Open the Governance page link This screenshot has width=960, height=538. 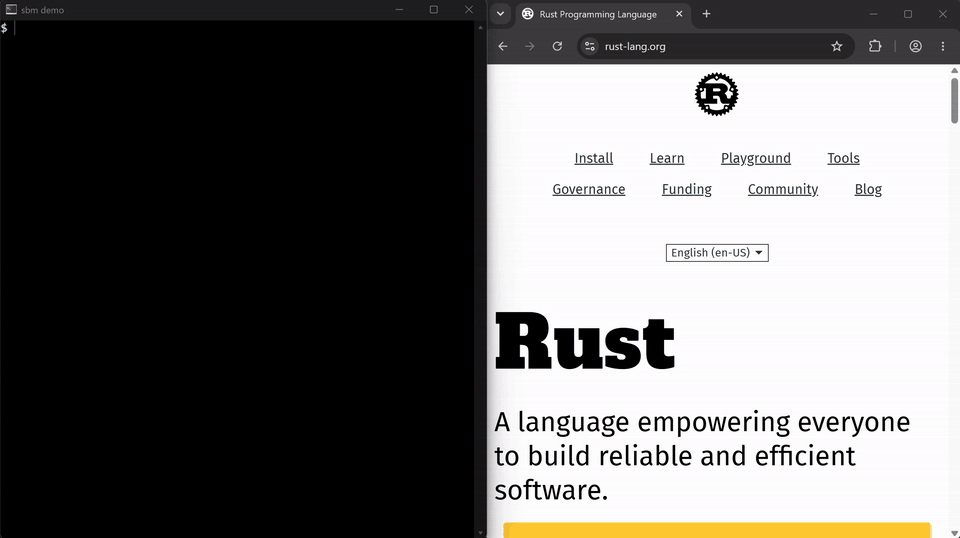pos(588,189)
